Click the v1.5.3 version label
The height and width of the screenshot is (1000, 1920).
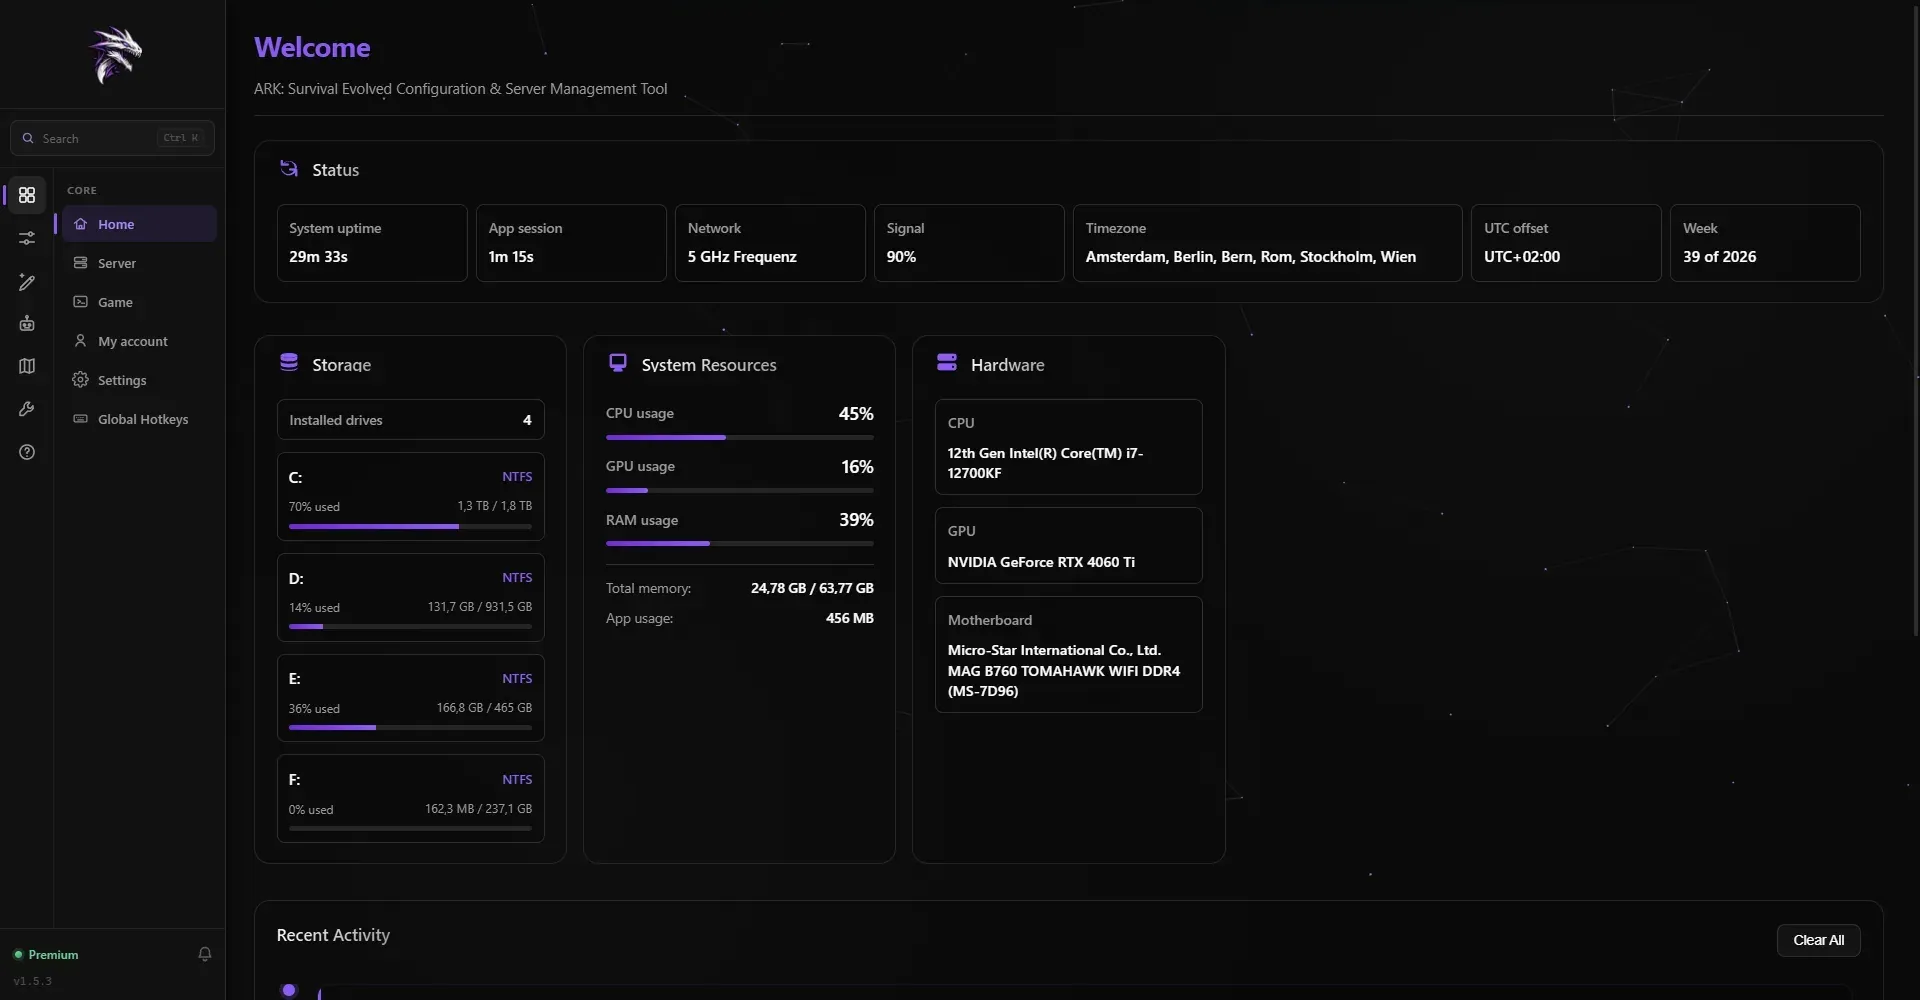[x=33, y=981]
